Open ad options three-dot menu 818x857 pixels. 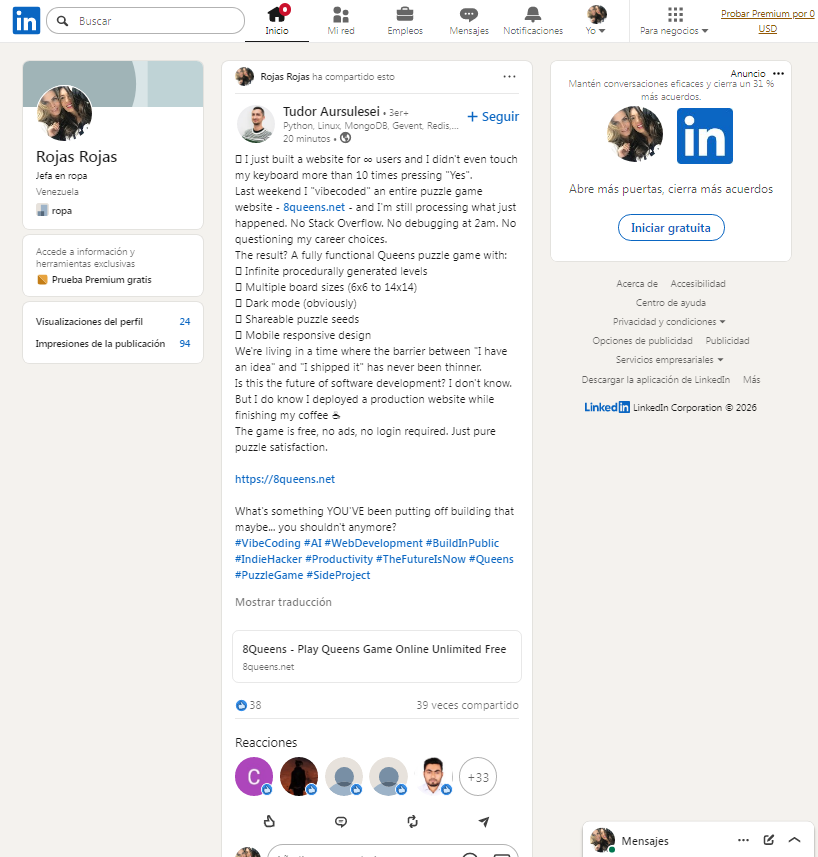tap(779, 73)
